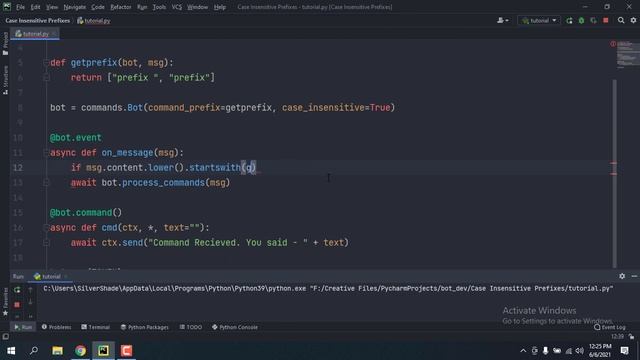Open the Help menu

click(220, 7)
